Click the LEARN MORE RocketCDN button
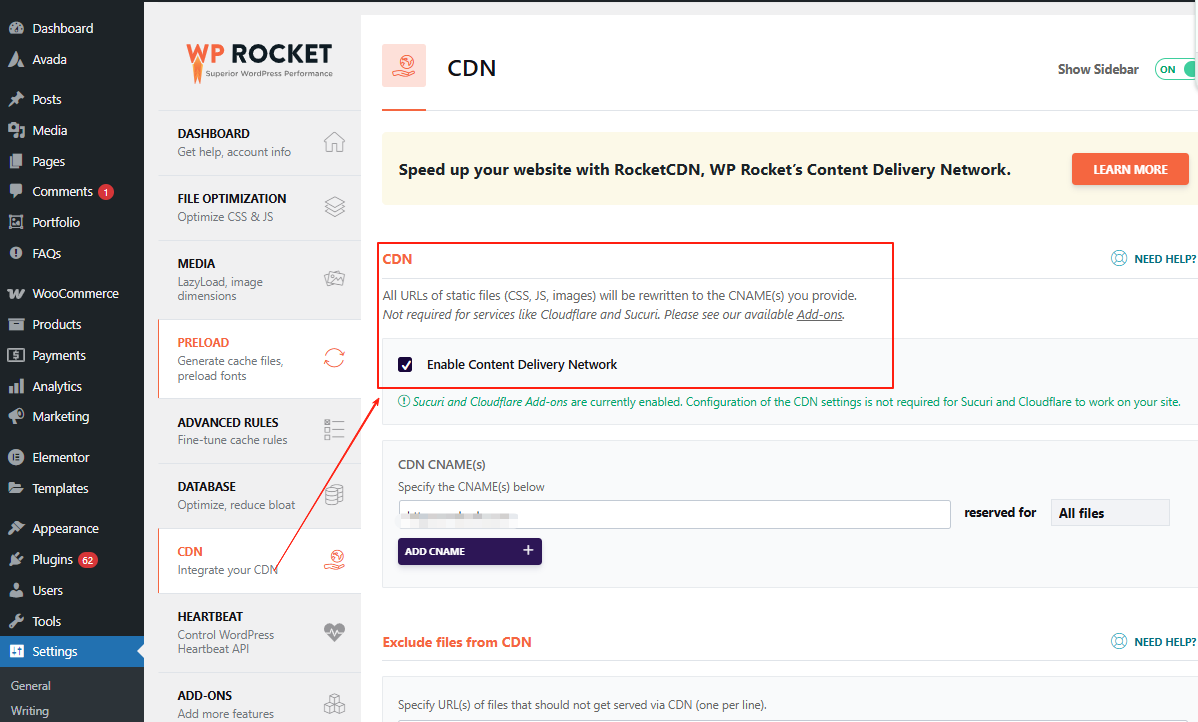The width and height of the screenshot is (1198, 722). pos(1130,169)
